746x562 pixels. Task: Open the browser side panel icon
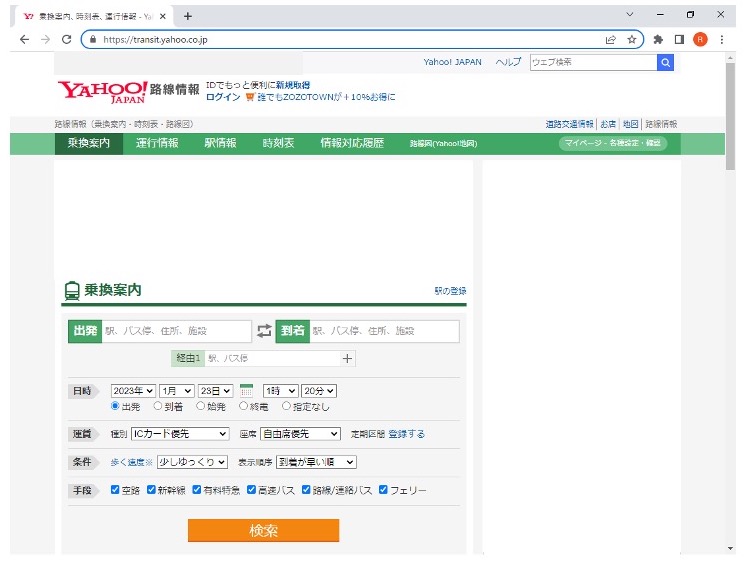coord(679,39)
